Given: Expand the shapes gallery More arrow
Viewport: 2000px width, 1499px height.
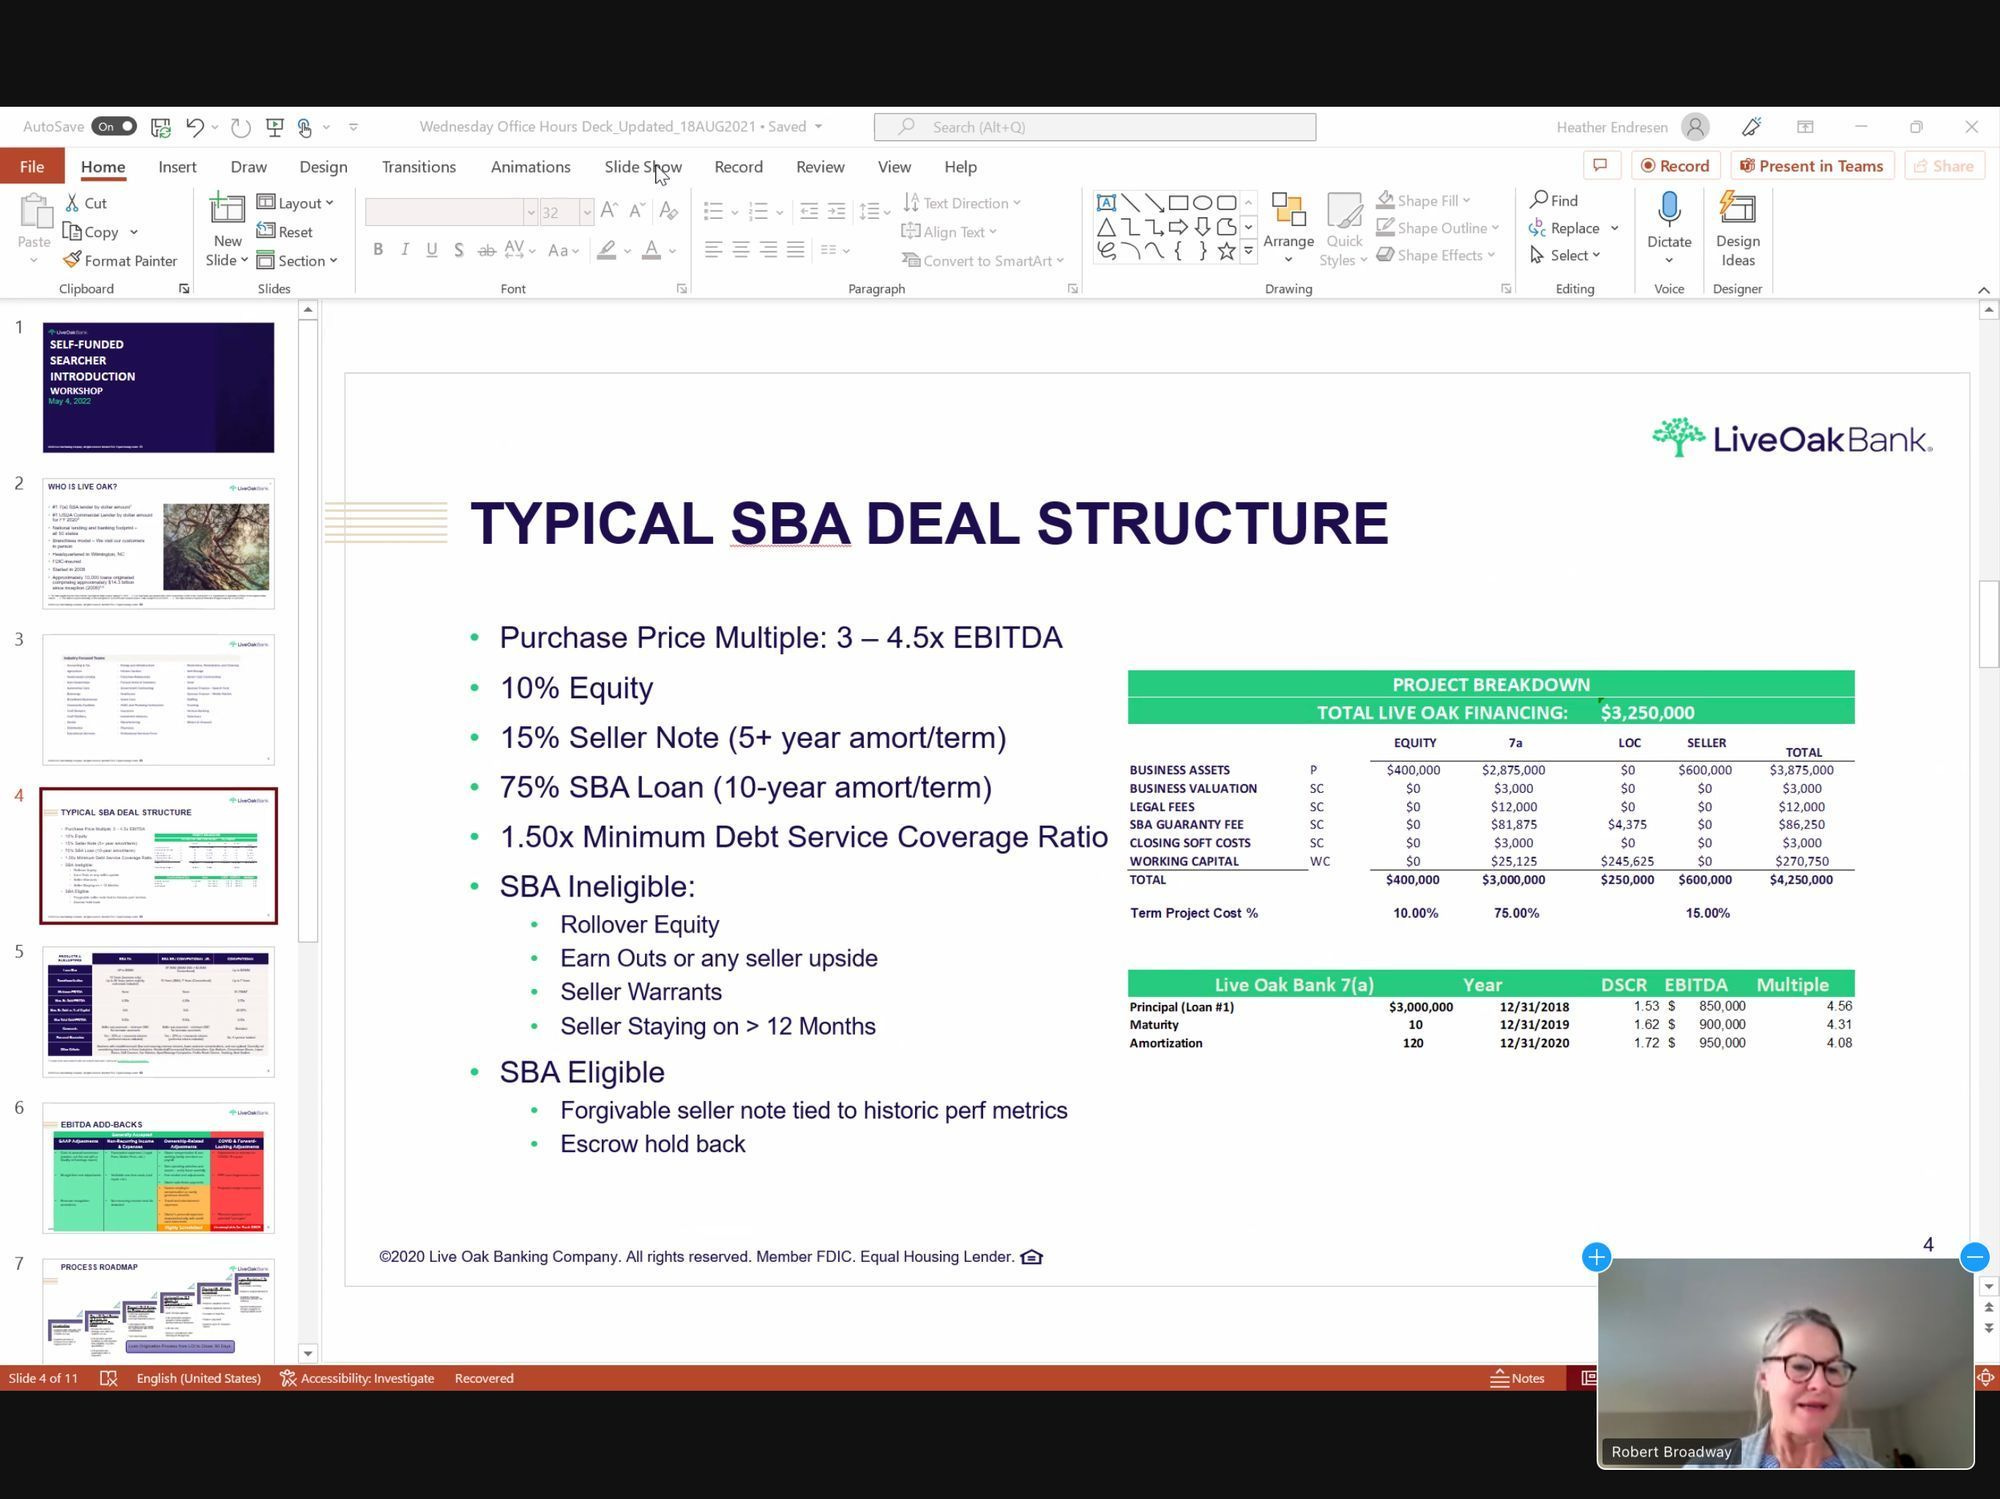Looking at the screenshot, I should 1248,252.
